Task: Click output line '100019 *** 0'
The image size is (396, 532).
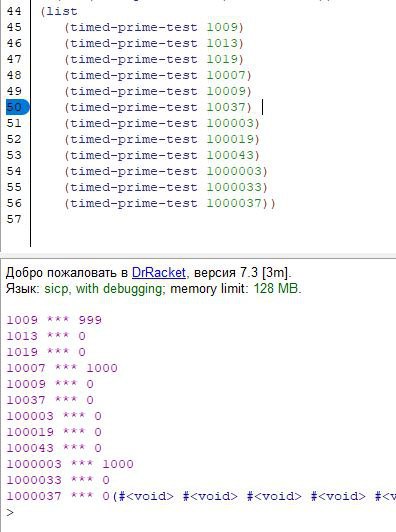Action: (54, 432)
